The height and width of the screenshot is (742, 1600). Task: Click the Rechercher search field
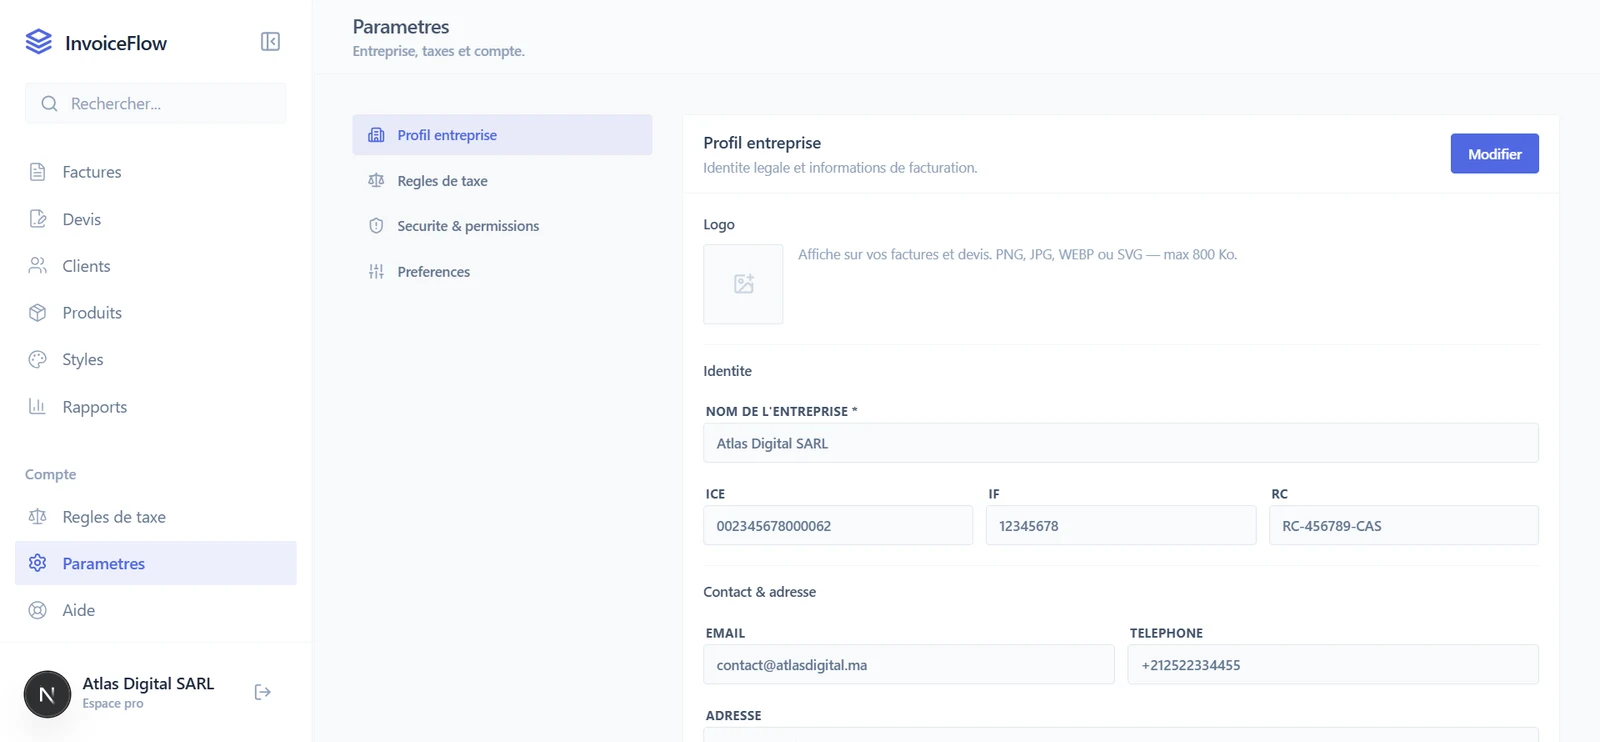coord(156,104)
